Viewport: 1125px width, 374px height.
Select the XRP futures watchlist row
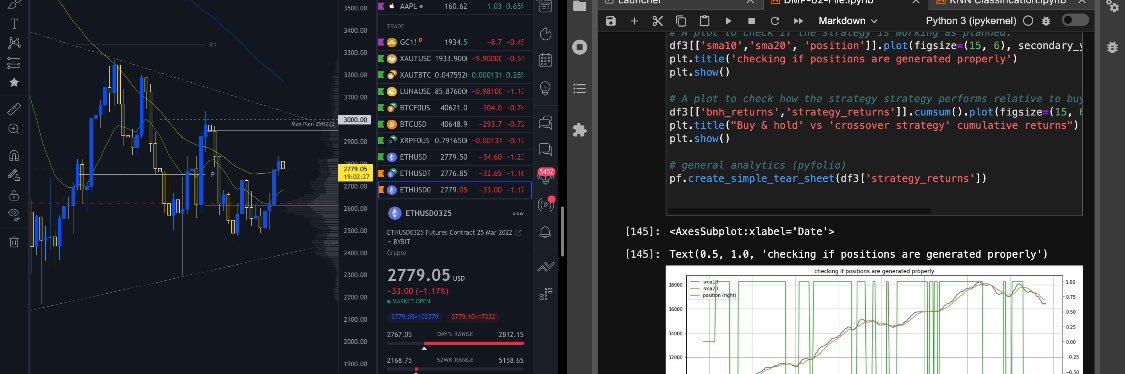454,141
